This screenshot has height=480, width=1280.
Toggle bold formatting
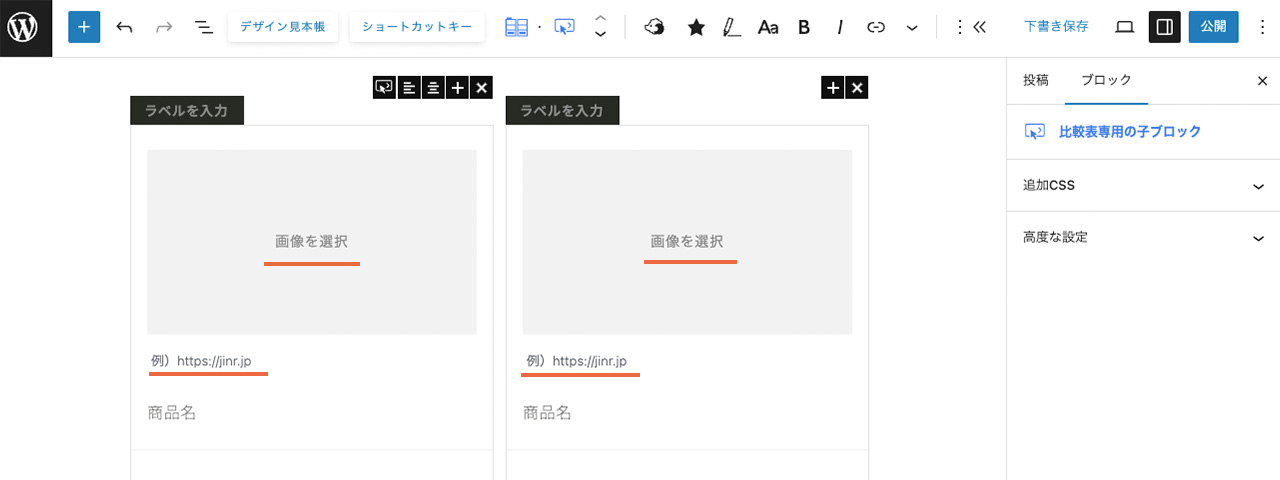[804, 28]
